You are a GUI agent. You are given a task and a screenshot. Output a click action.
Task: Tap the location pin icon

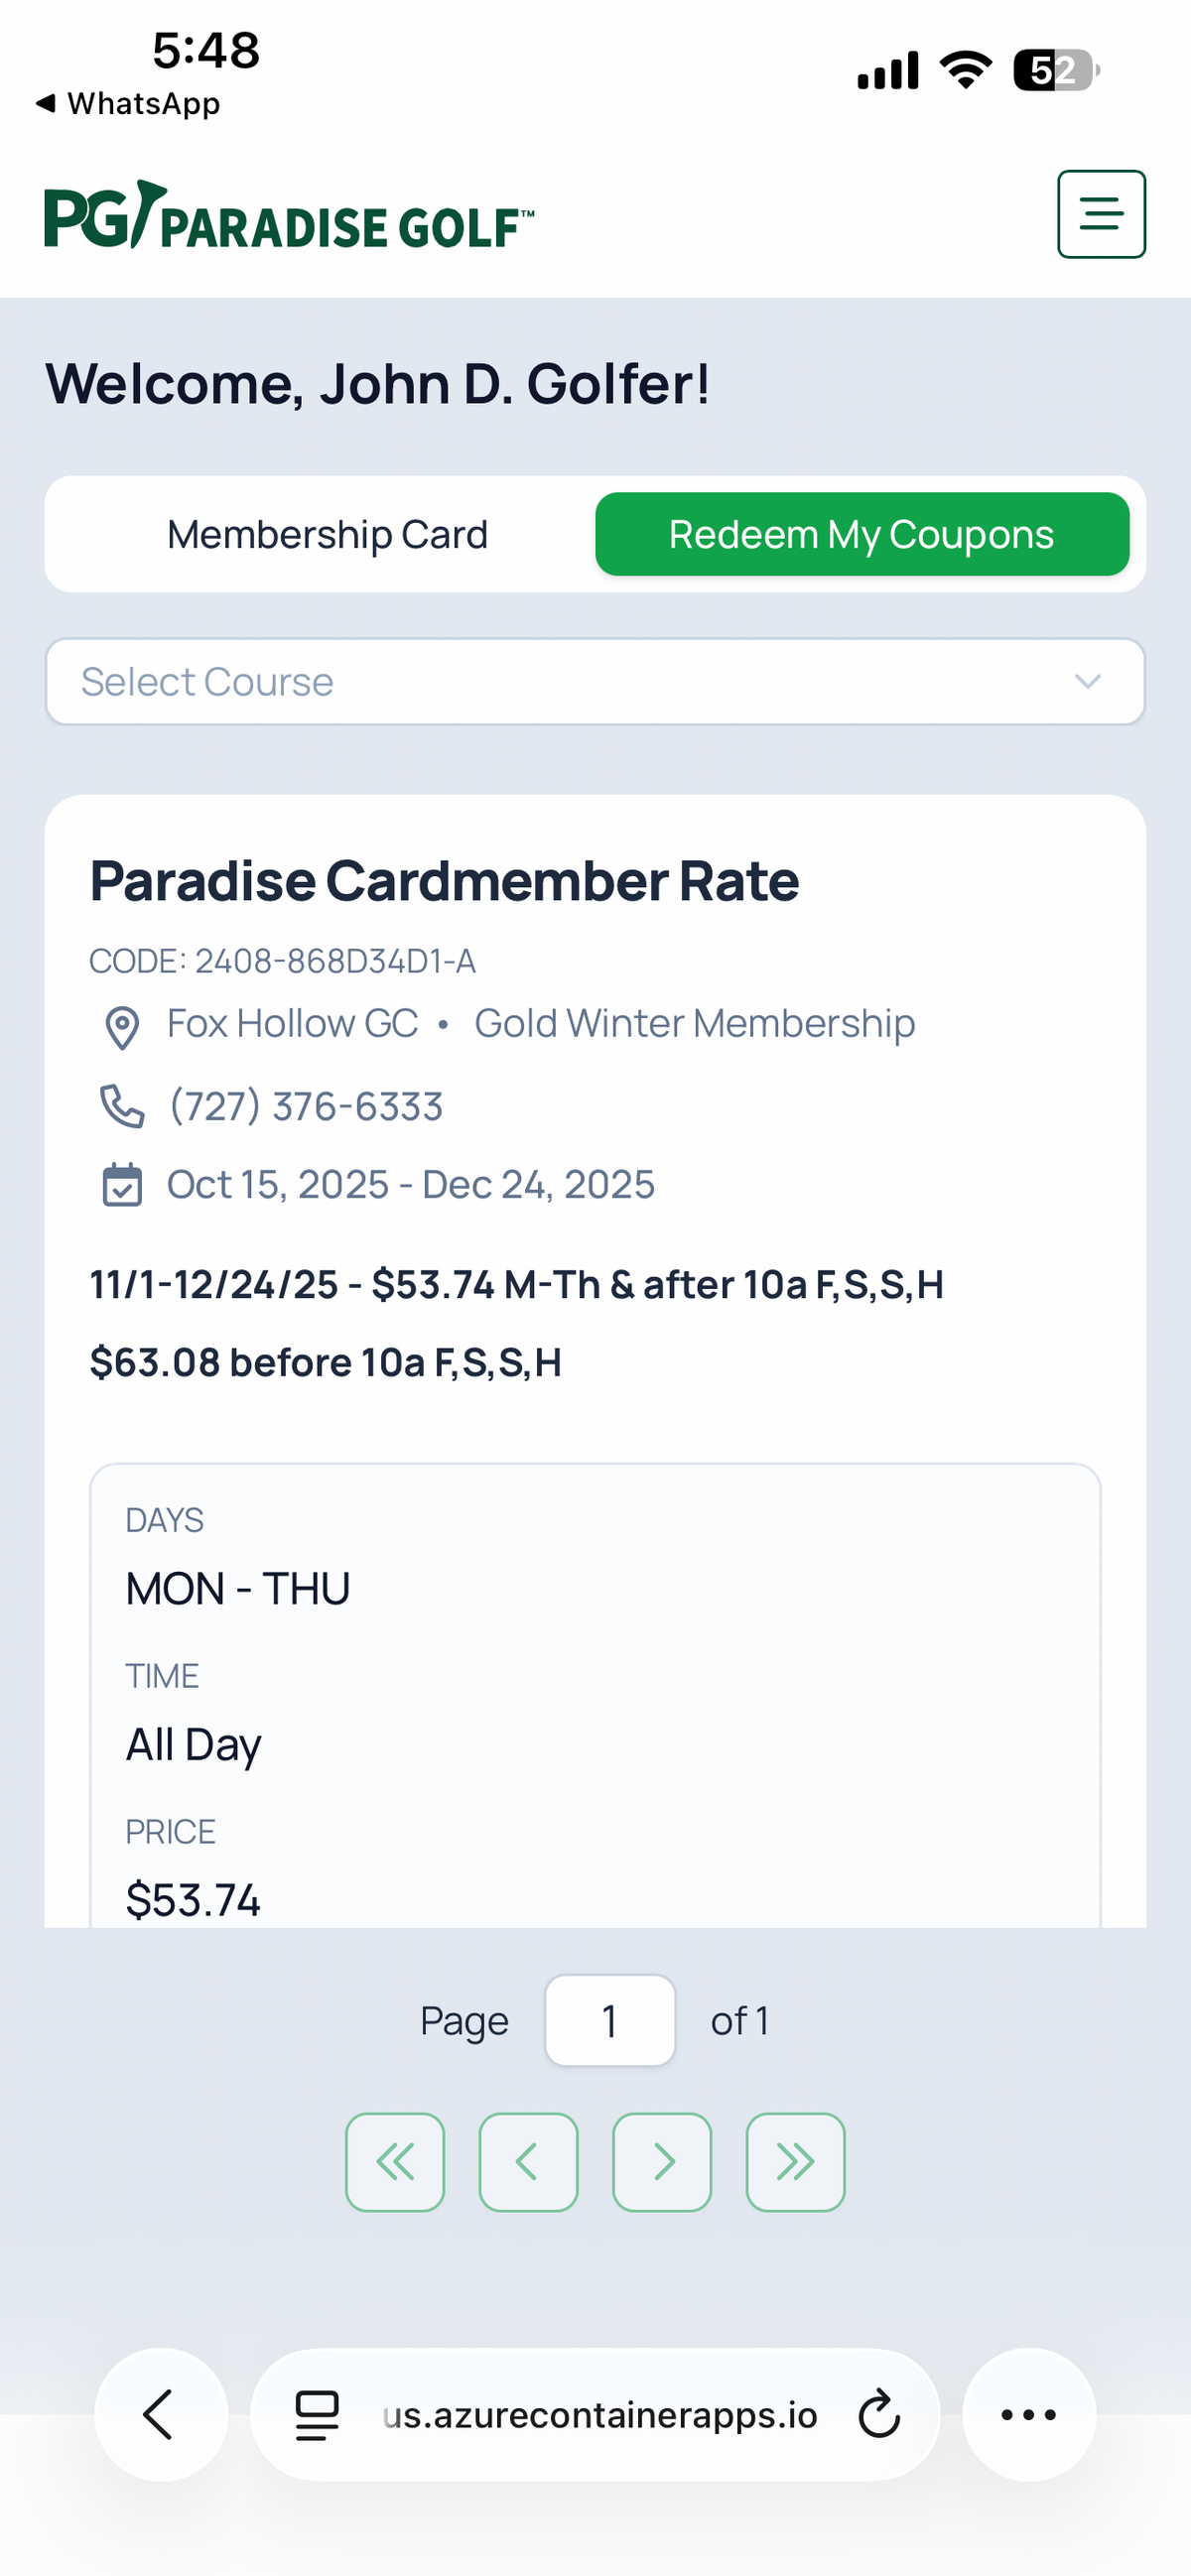(x=122, y=1027)
